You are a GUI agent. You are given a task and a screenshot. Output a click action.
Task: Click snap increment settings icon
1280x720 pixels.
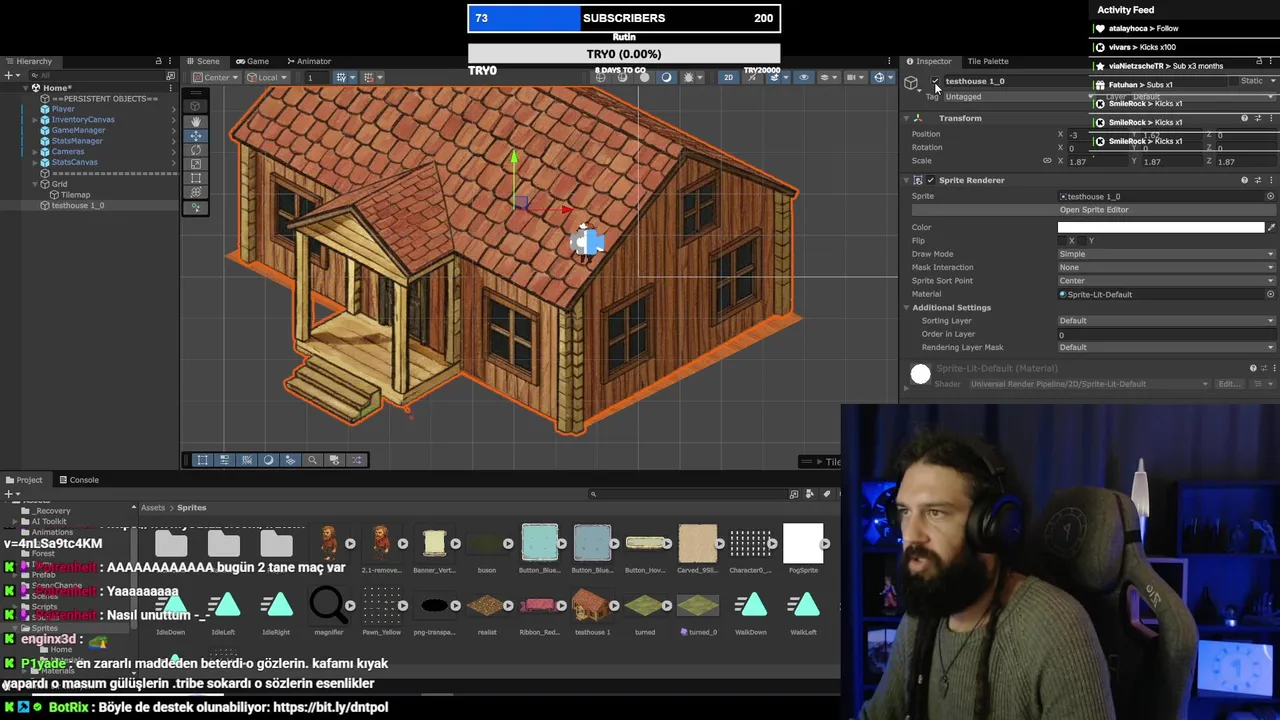click(x=369, y=77)
